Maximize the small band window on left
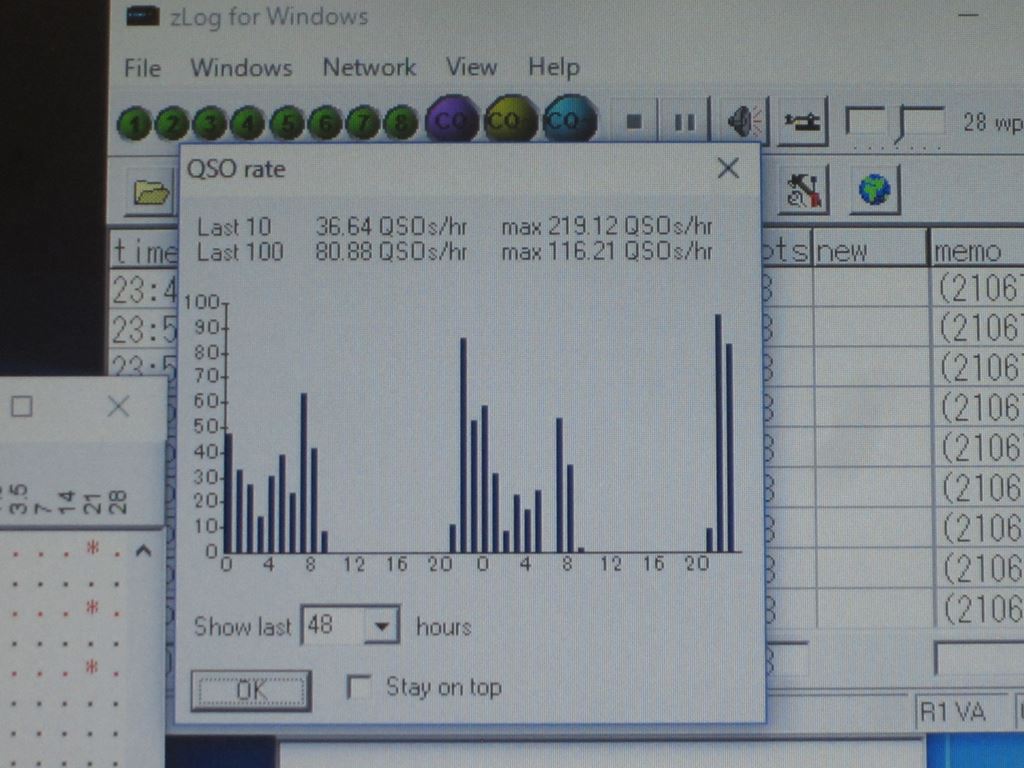The width and height of the screenshot is (1024, 768). [x=22, y=407]
